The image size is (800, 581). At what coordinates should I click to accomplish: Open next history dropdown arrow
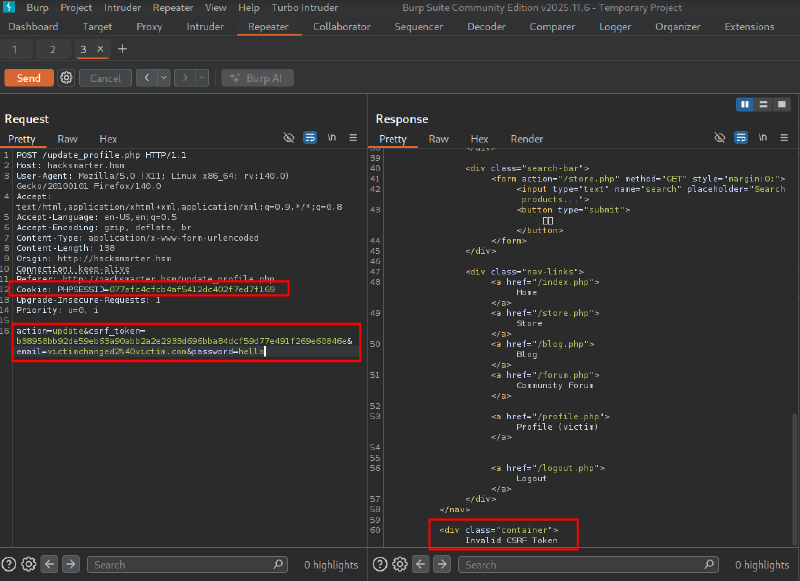[203, 78]
